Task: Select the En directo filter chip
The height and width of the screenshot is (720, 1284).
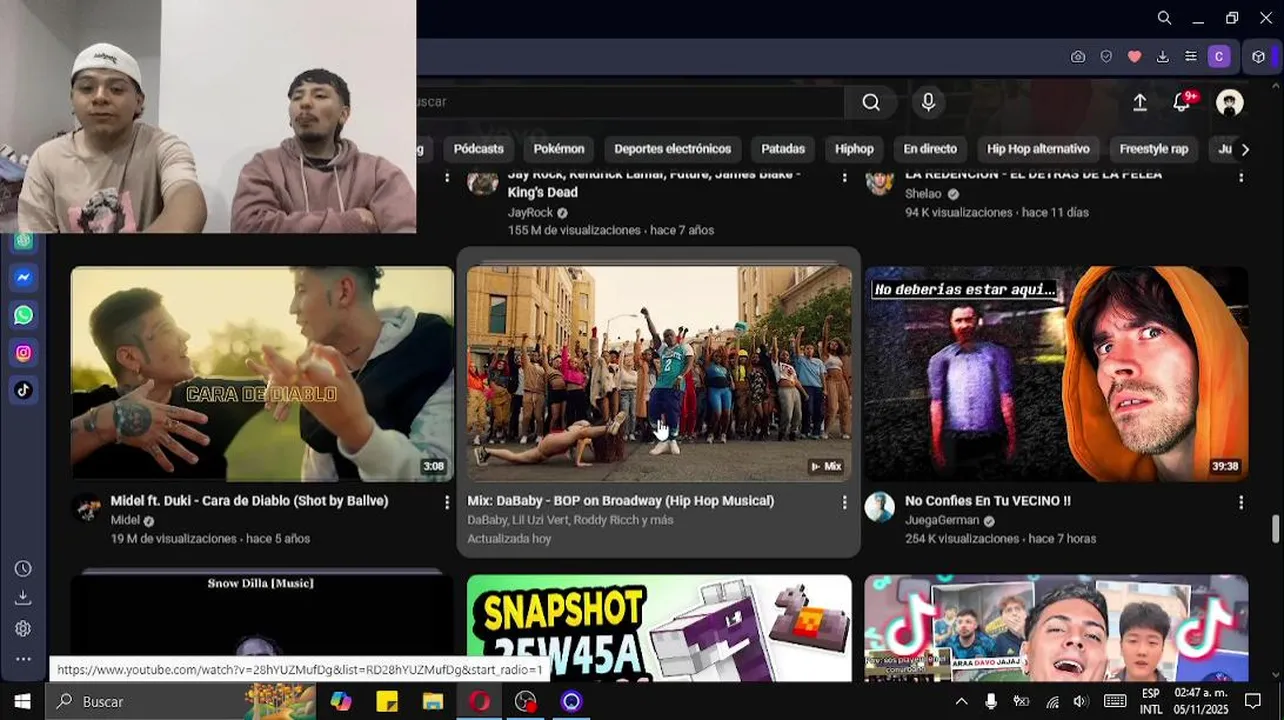Action: coord(930,149)
